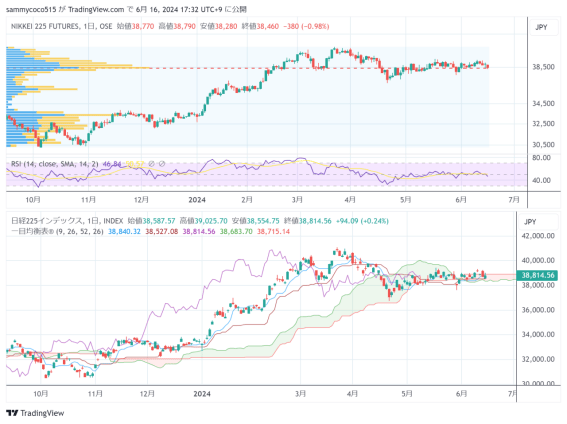Viewport: 567px width, 424px height.
Task: Click the green 38,814.56 current price label
Action: [x=537, y=275]
